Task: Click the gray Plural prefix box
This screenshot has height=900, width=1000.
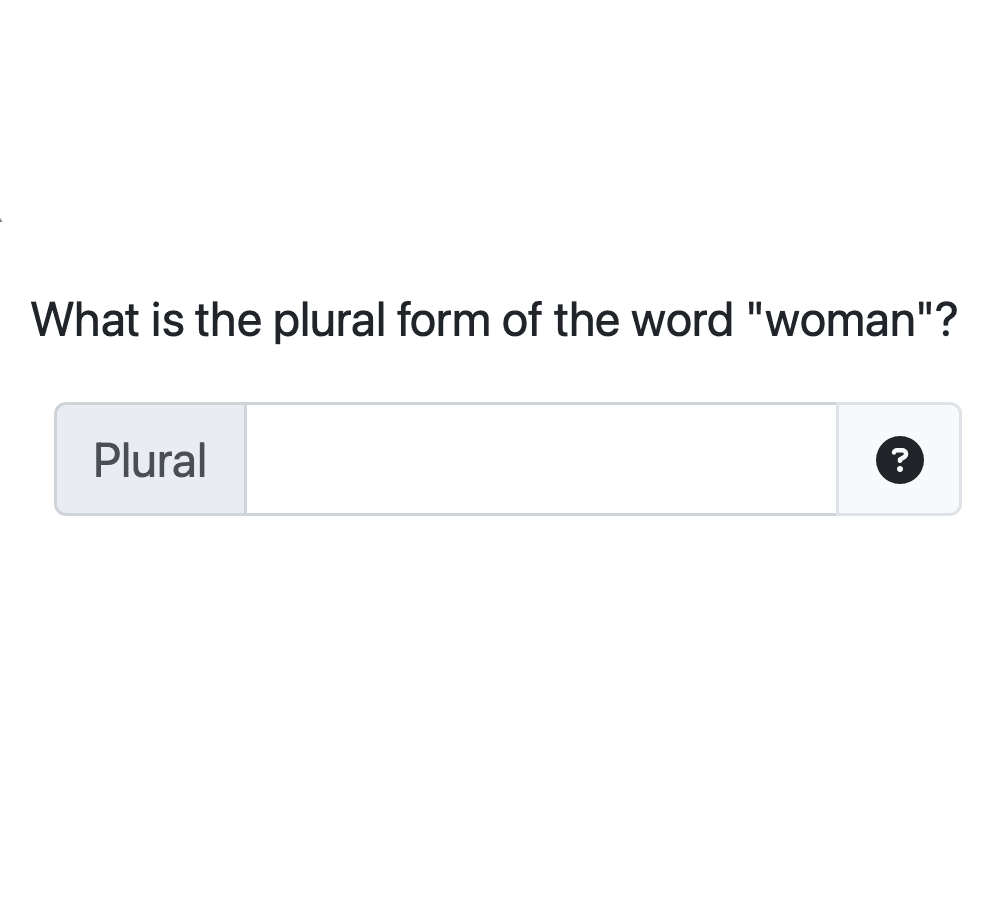Action: [150, 460]
